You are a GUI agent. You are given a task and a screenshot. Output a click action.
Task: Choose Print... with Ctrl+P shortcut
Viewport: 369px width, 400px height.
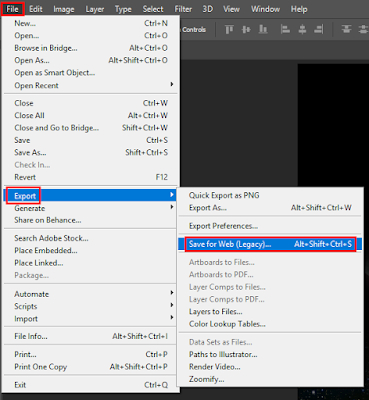click(x=91, y=354)
